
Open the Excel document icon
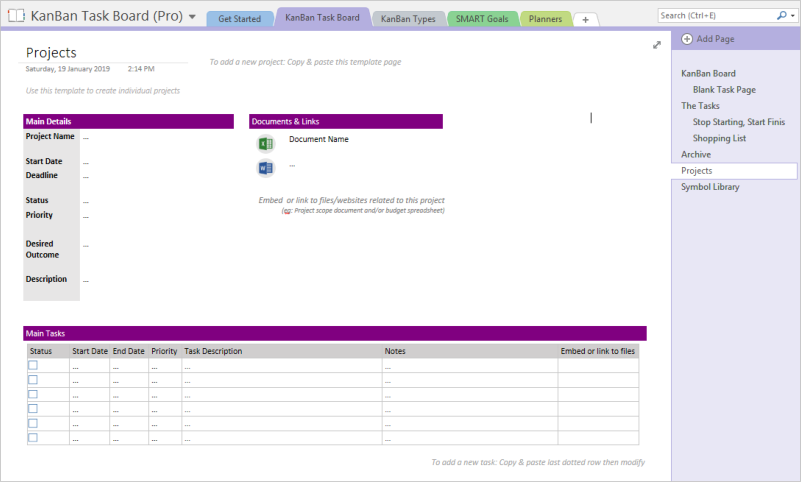point(265,143)
